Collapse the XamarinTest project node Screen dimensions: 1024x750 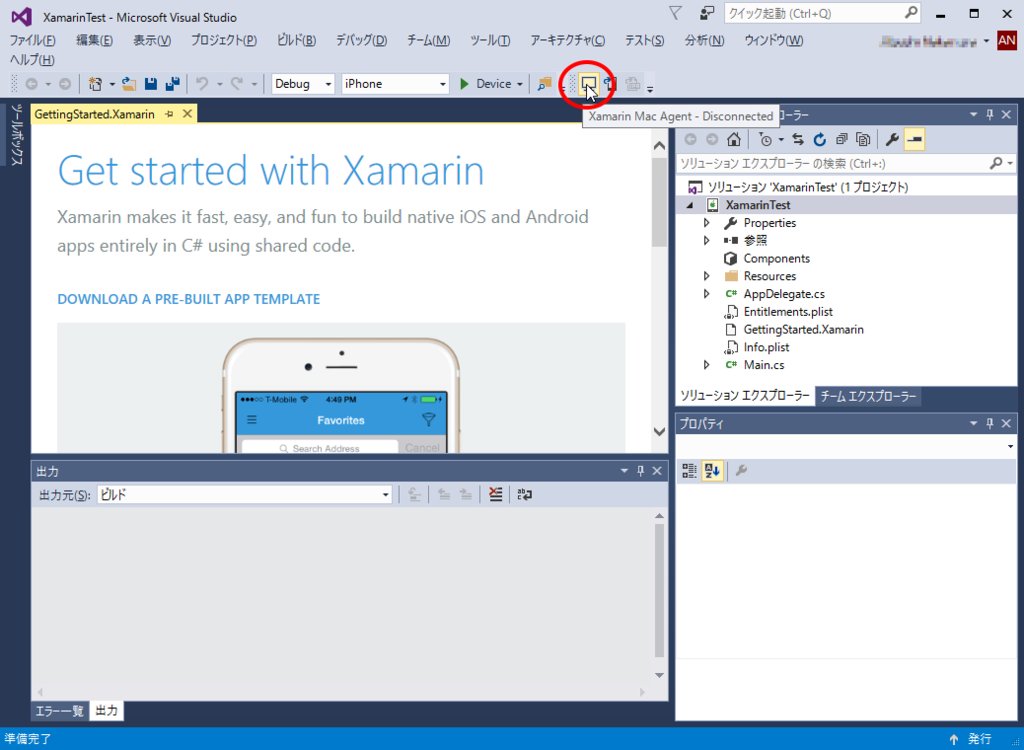click(690, 205)
